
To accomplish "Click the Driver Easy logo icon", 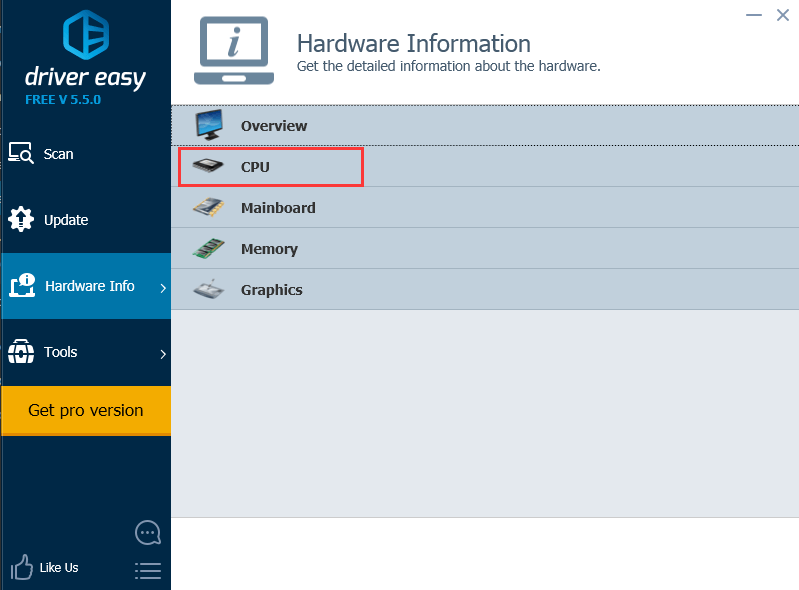I will 86,35.
